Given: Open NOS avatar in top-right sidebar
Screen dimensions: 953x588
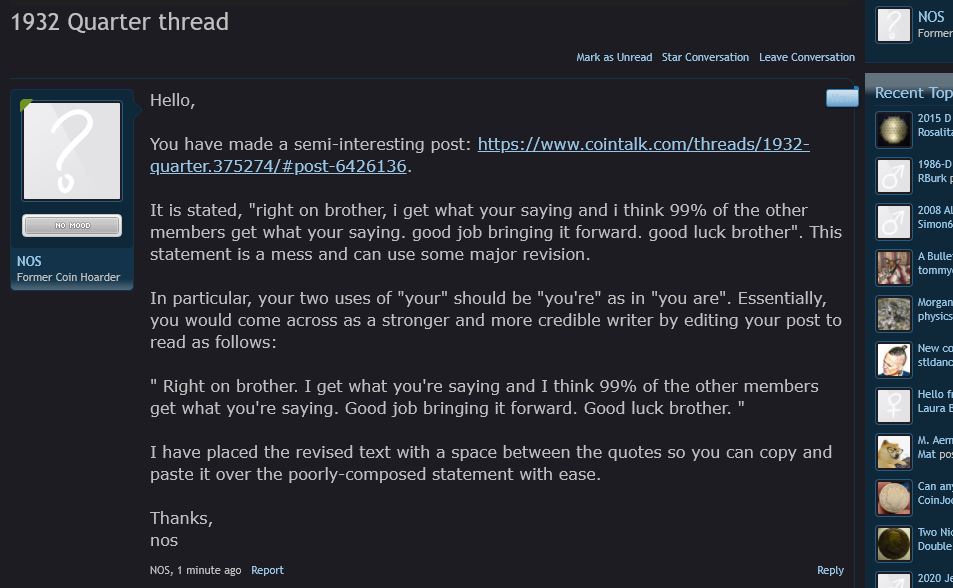Looking at the screenshot, I should tap(893, 25).
